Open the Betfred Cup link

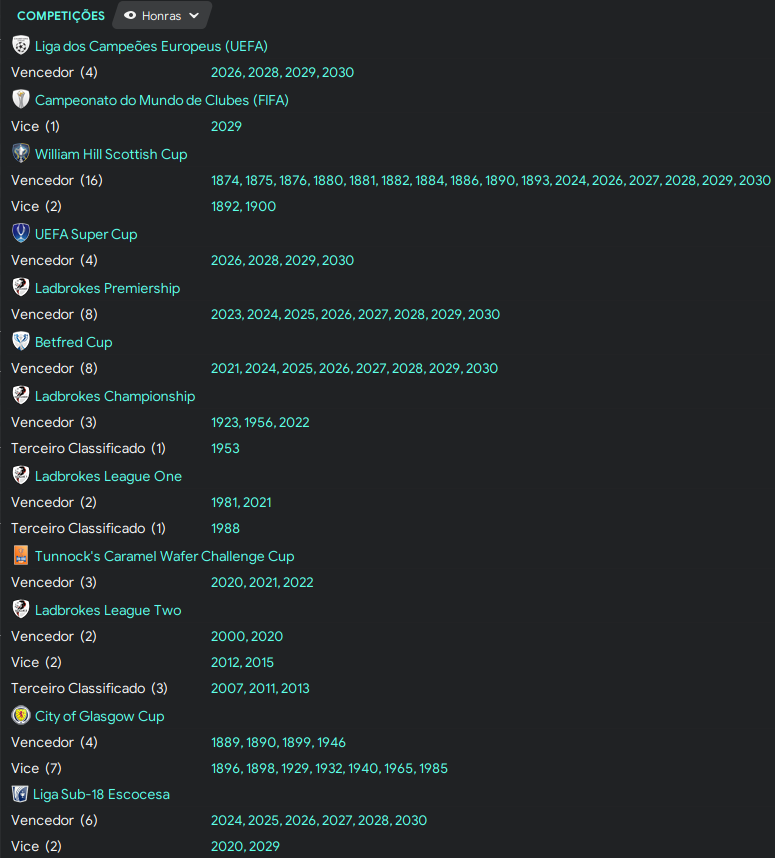73,342
